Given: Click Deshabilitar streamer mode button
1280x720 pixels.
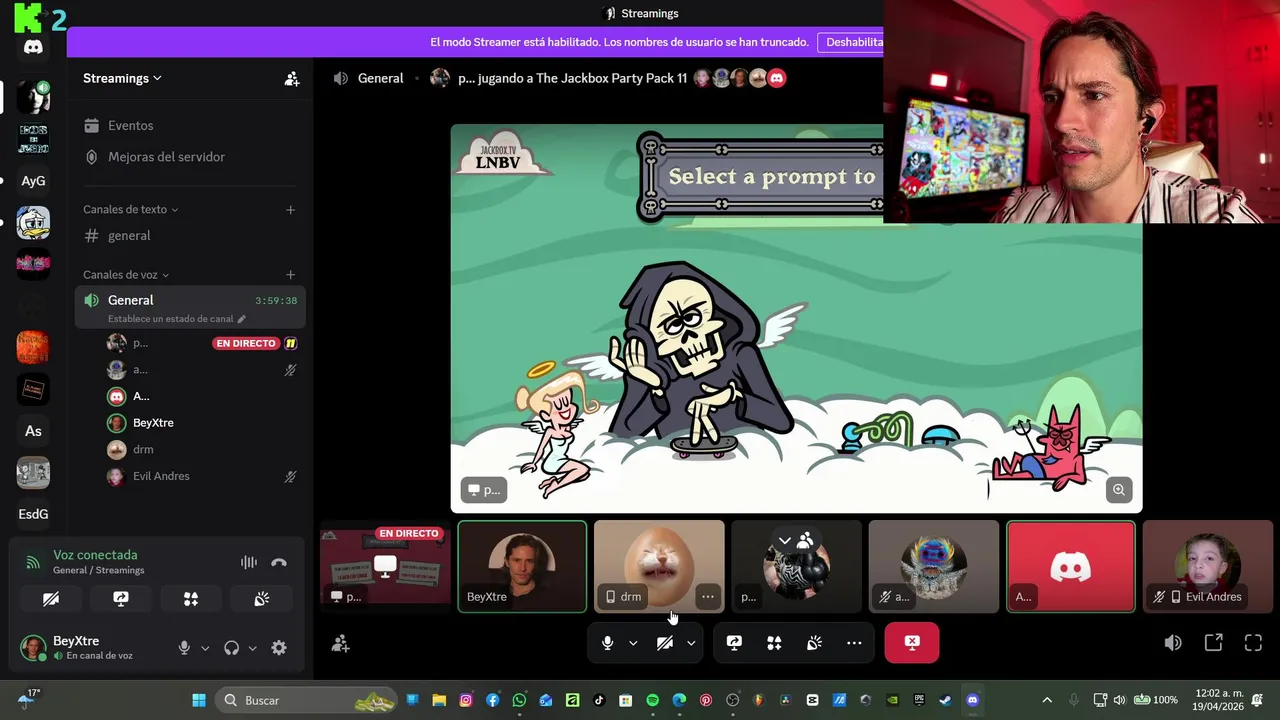Looking at the screenshot, I should (x=851, y=42).
